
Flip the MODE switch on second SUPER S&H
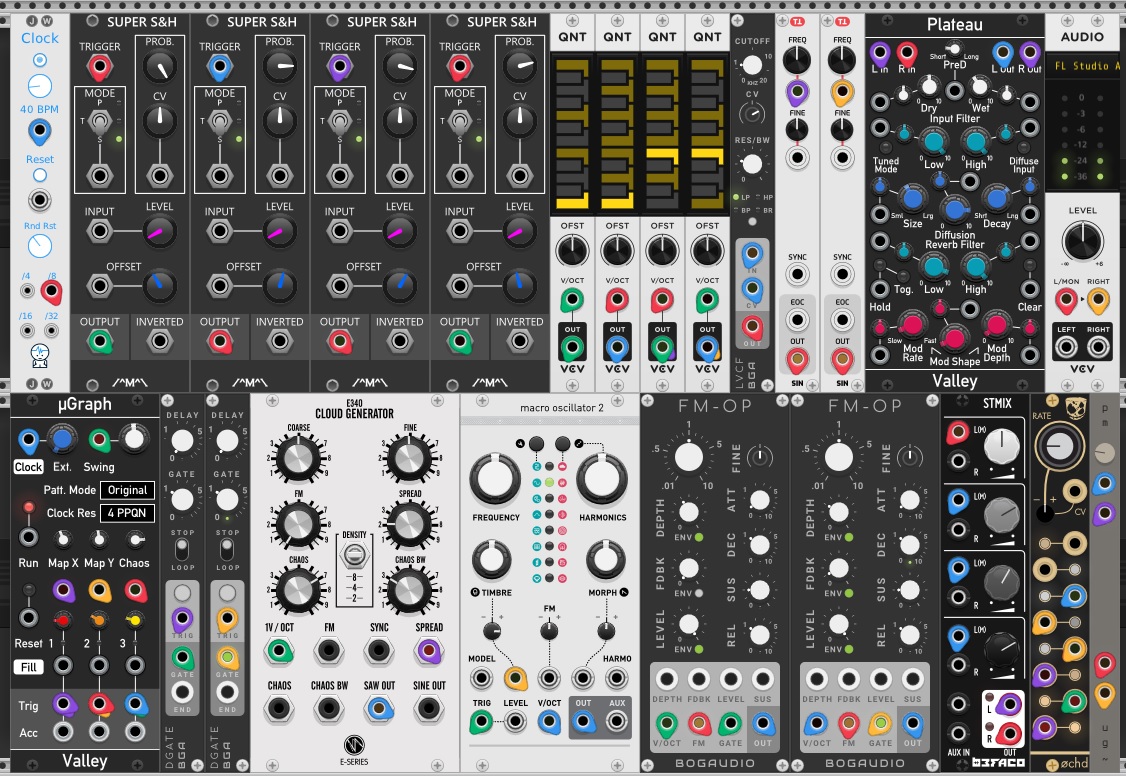pyautogui.click(x=220, y=122)
